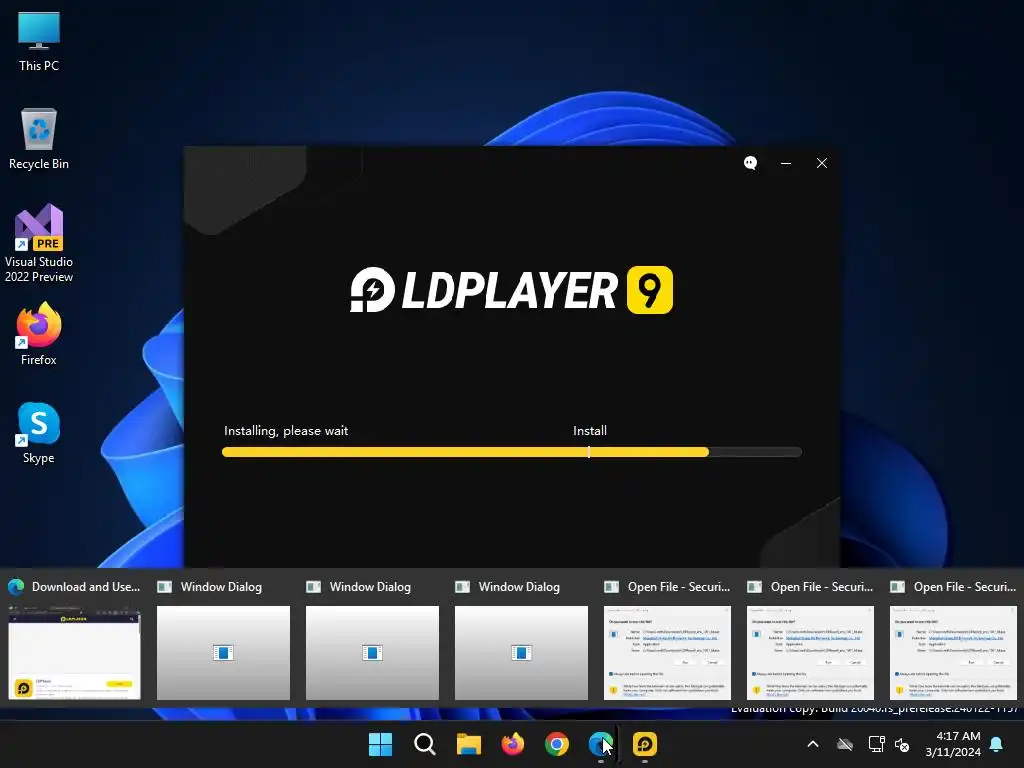
Task: Open the OneDrive cloud tray icon
Action: [845, 744]
